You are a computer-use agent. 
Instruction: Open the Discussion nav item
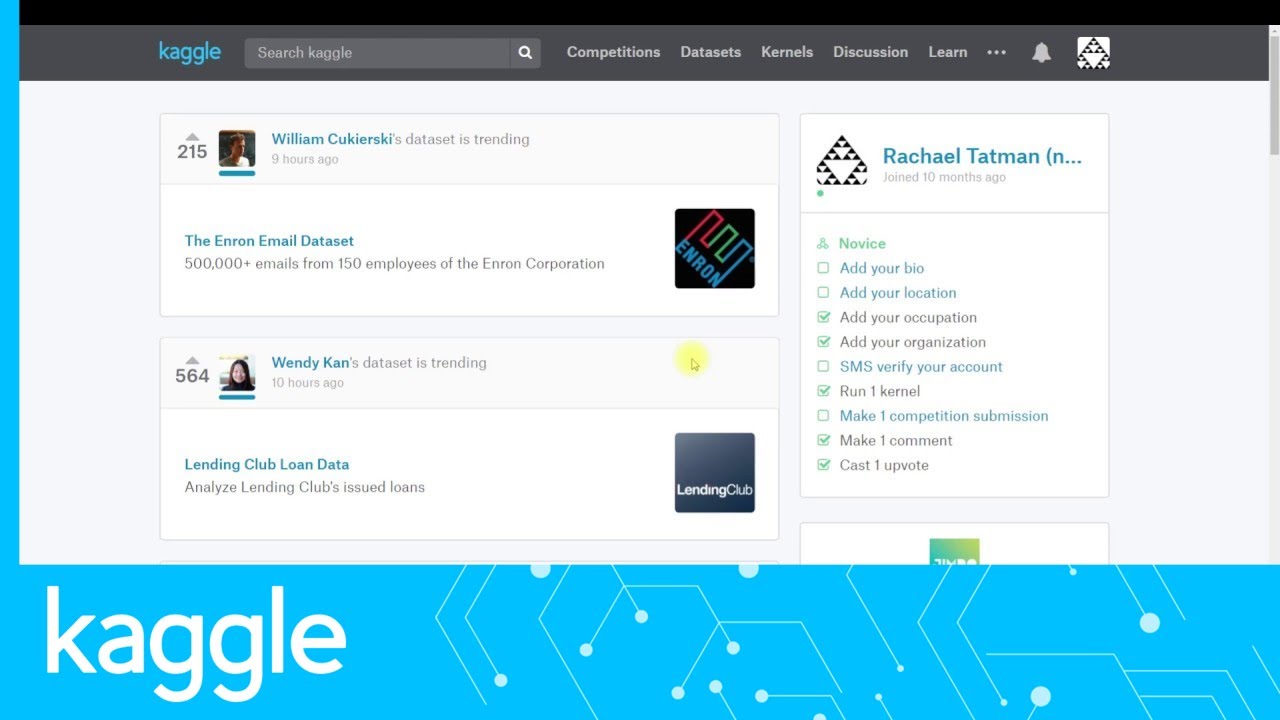coord(870,52)
